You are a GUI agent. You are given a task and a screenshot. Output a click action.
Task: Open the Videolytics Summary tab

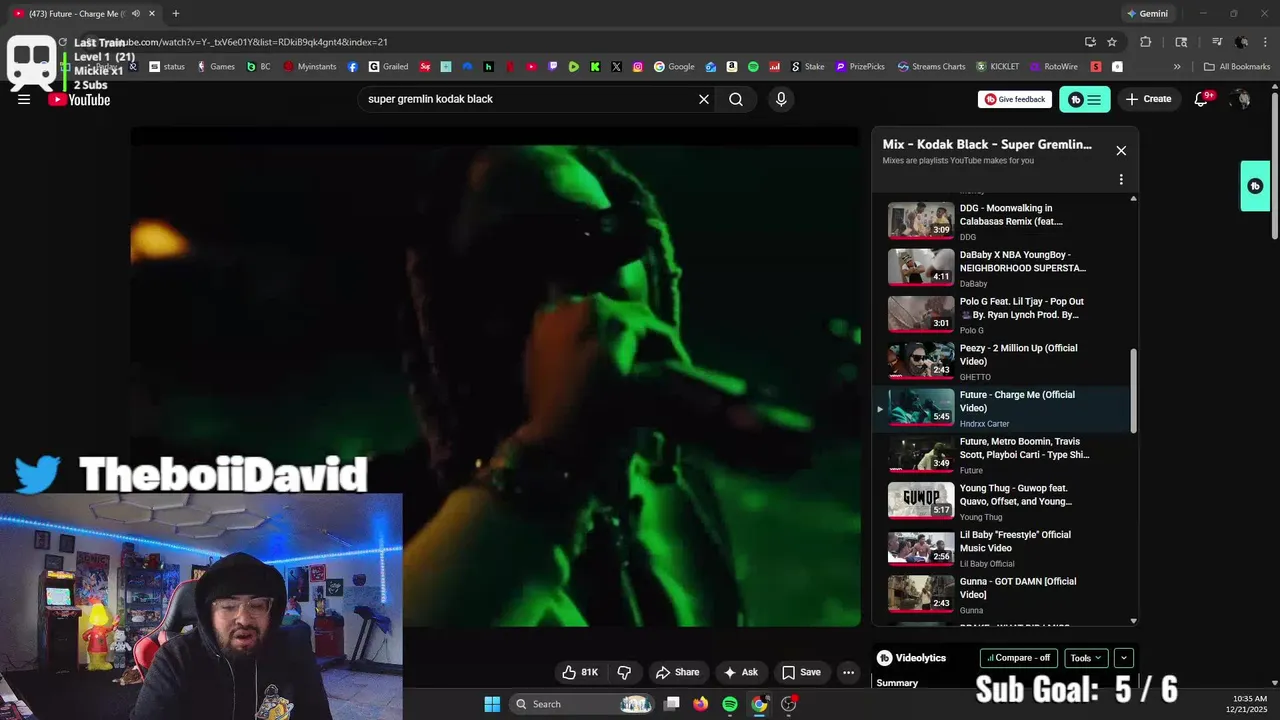[x=897, y=683]
